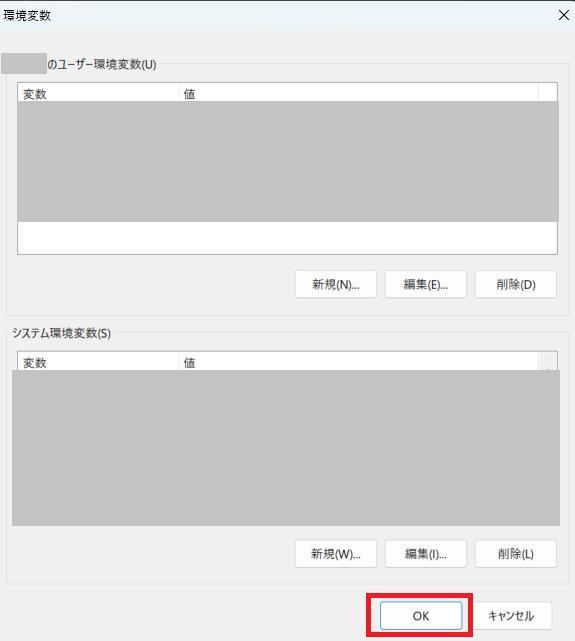Sort user variables by 変数 column header
The height and width of the screenshot is (641, 575).
(98, 93)
